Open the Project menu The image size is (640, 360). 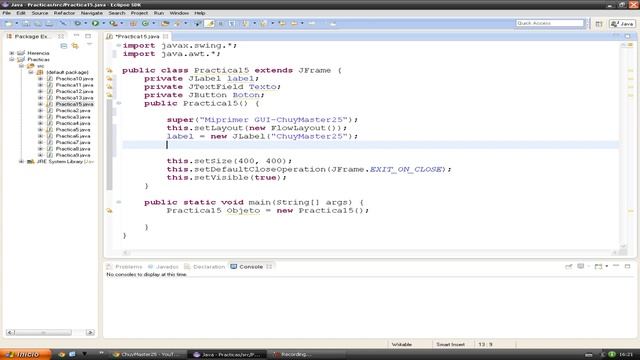tap(139, 13)
